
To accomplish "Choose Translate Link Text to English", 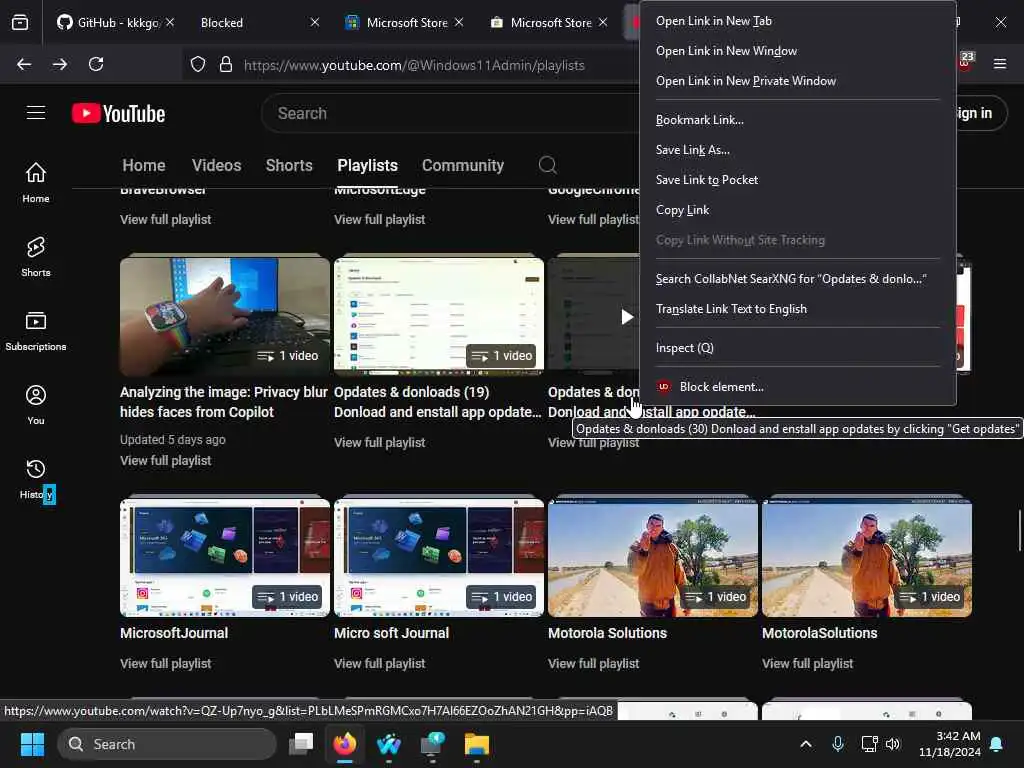I will tap(798, 309).
